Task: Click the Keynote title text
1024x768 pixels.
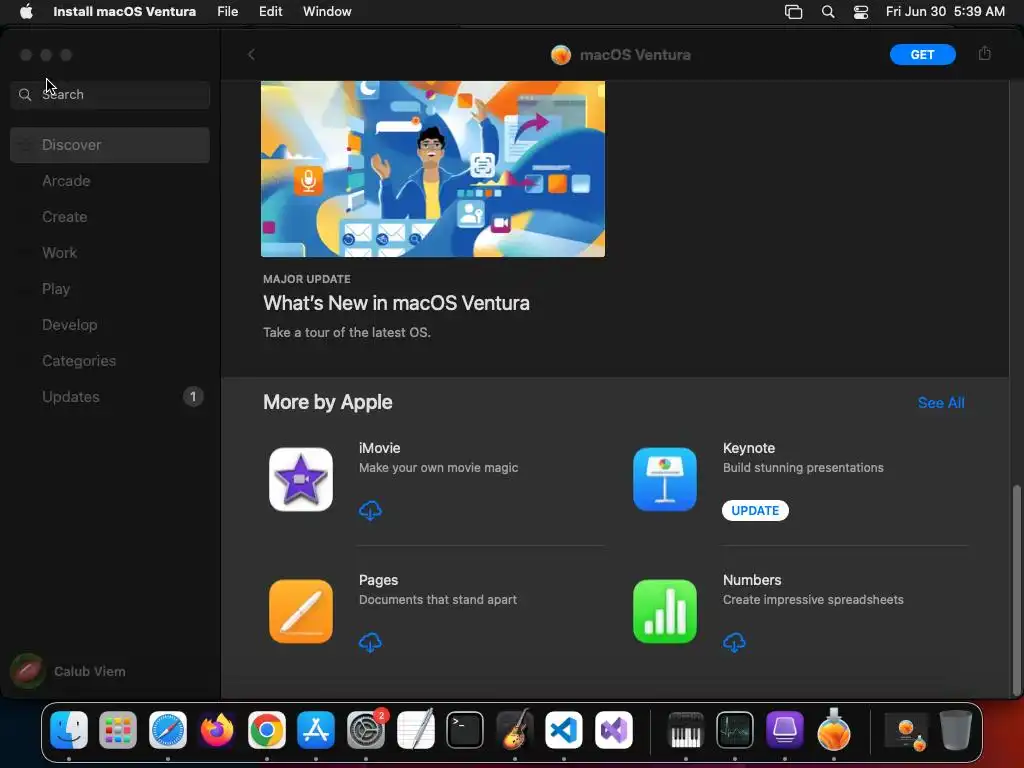Action: click(x=748, y=448)
